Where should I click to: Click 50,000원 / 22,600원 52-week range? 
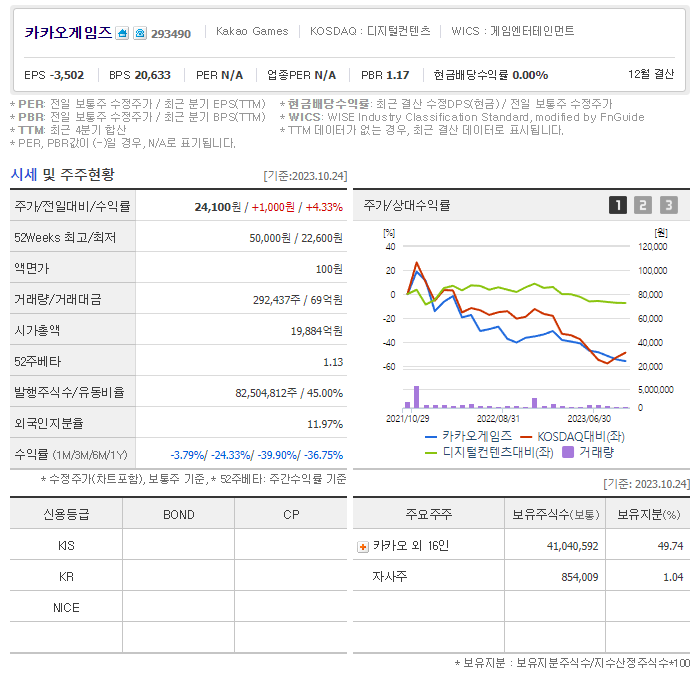pyautogui.click(x=296, y=238)
